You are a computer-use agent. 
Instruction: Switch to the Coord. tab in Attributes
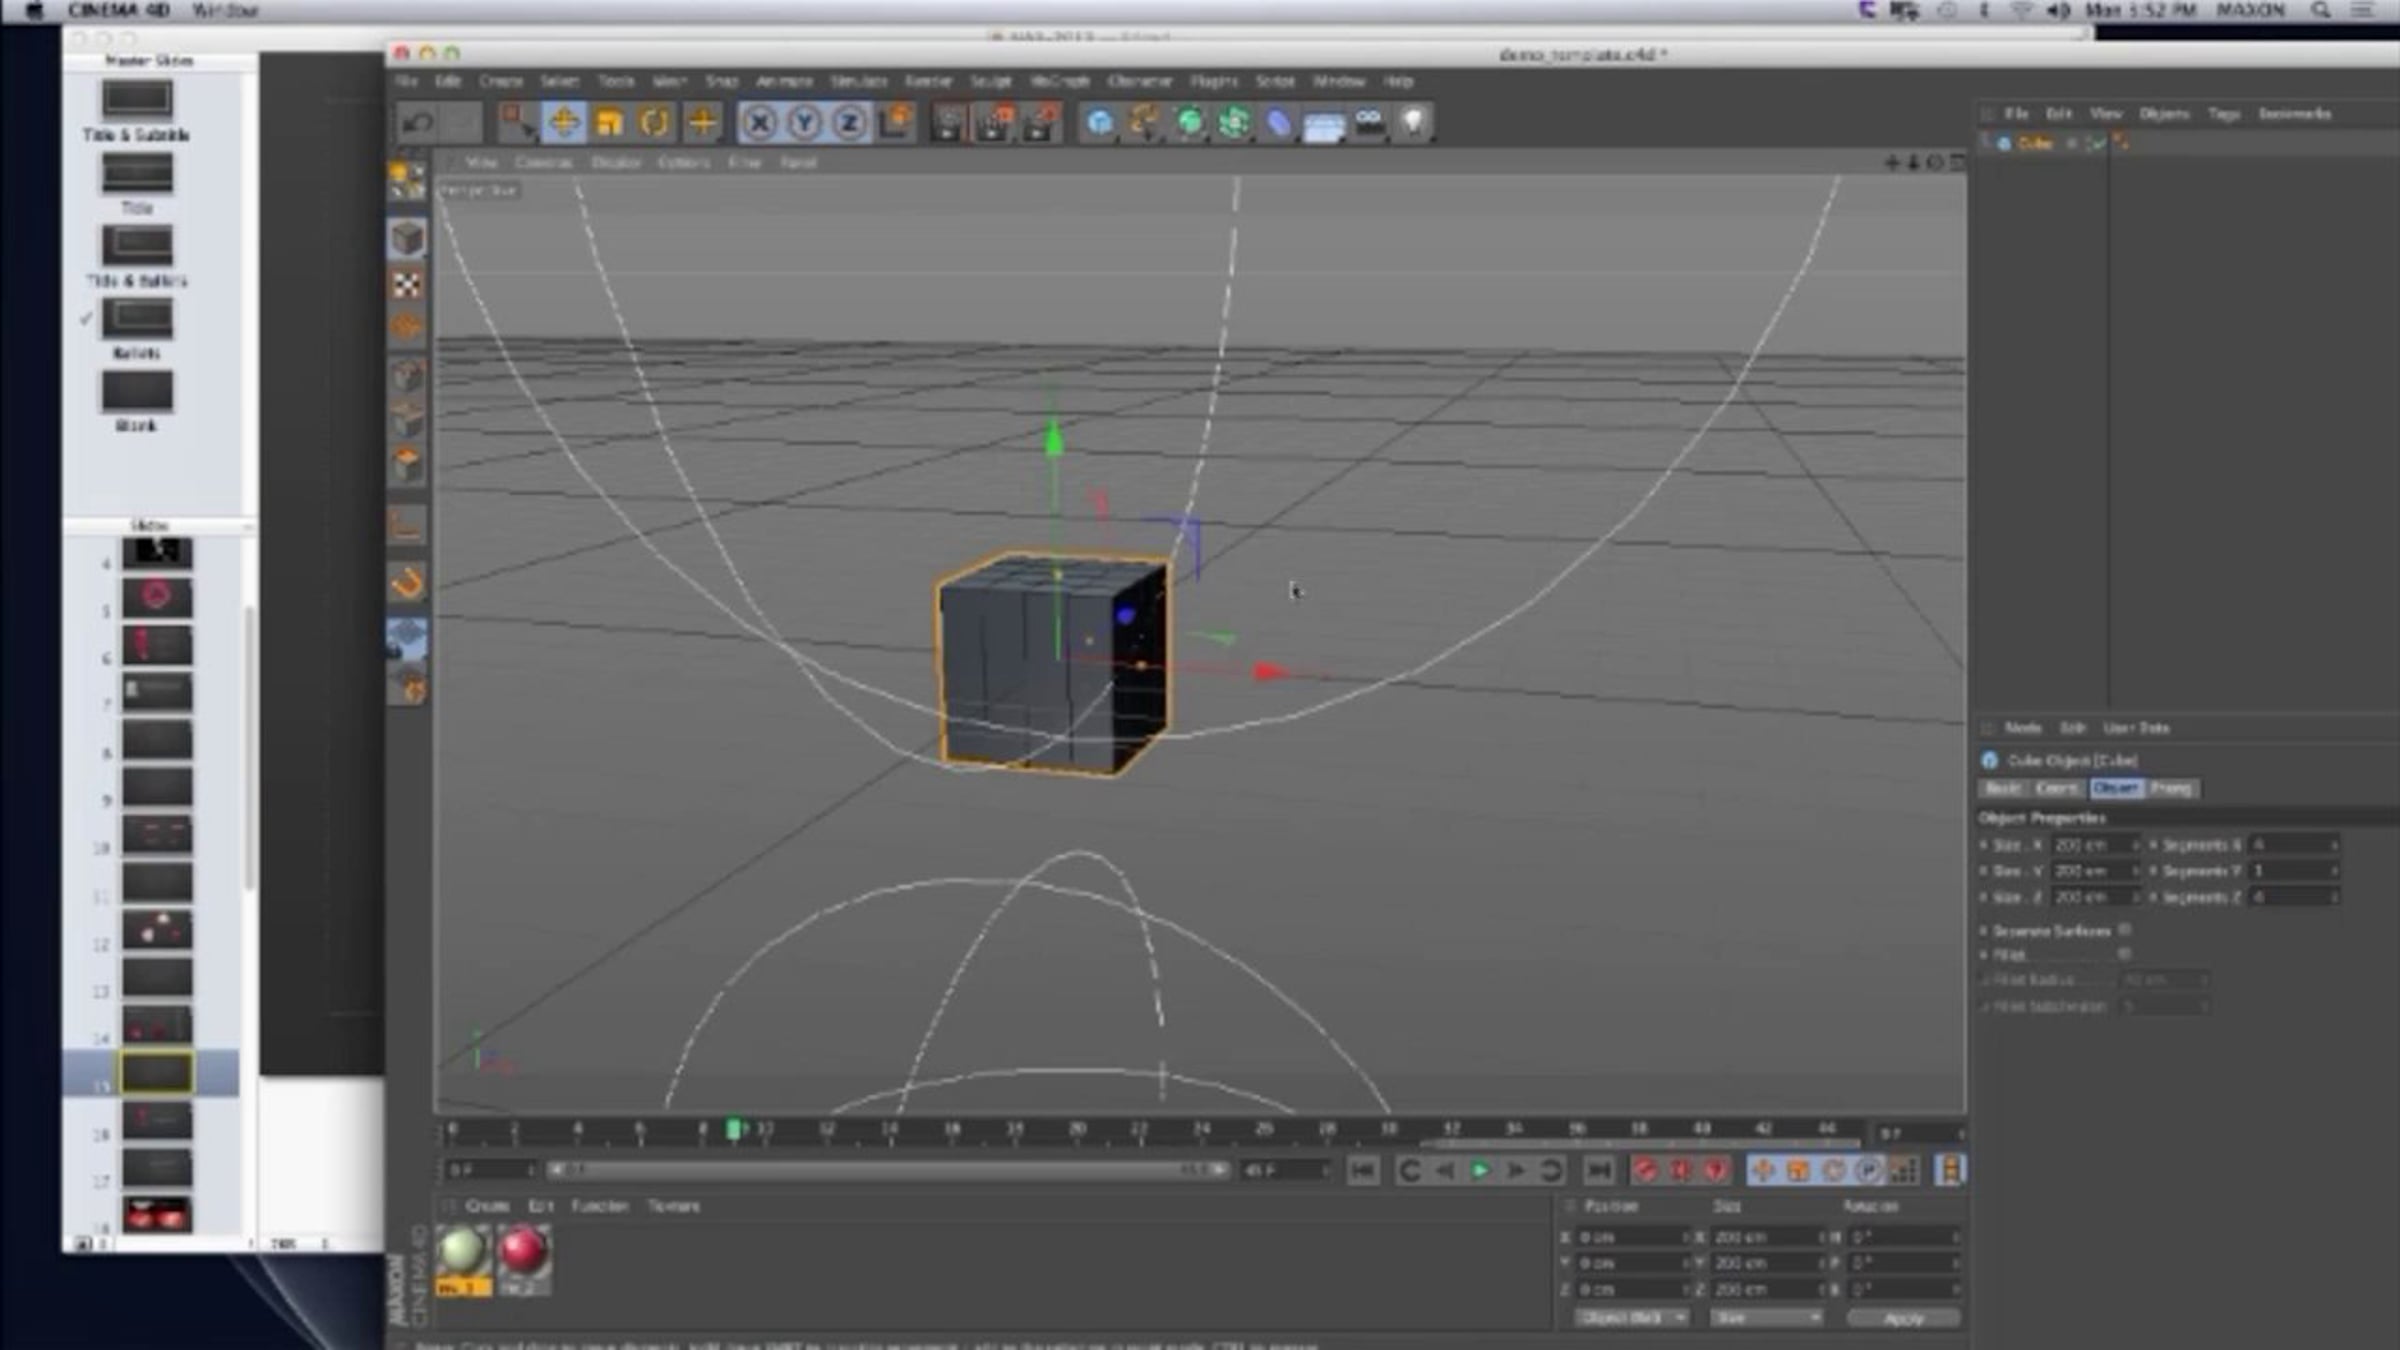pos(2057,789)
